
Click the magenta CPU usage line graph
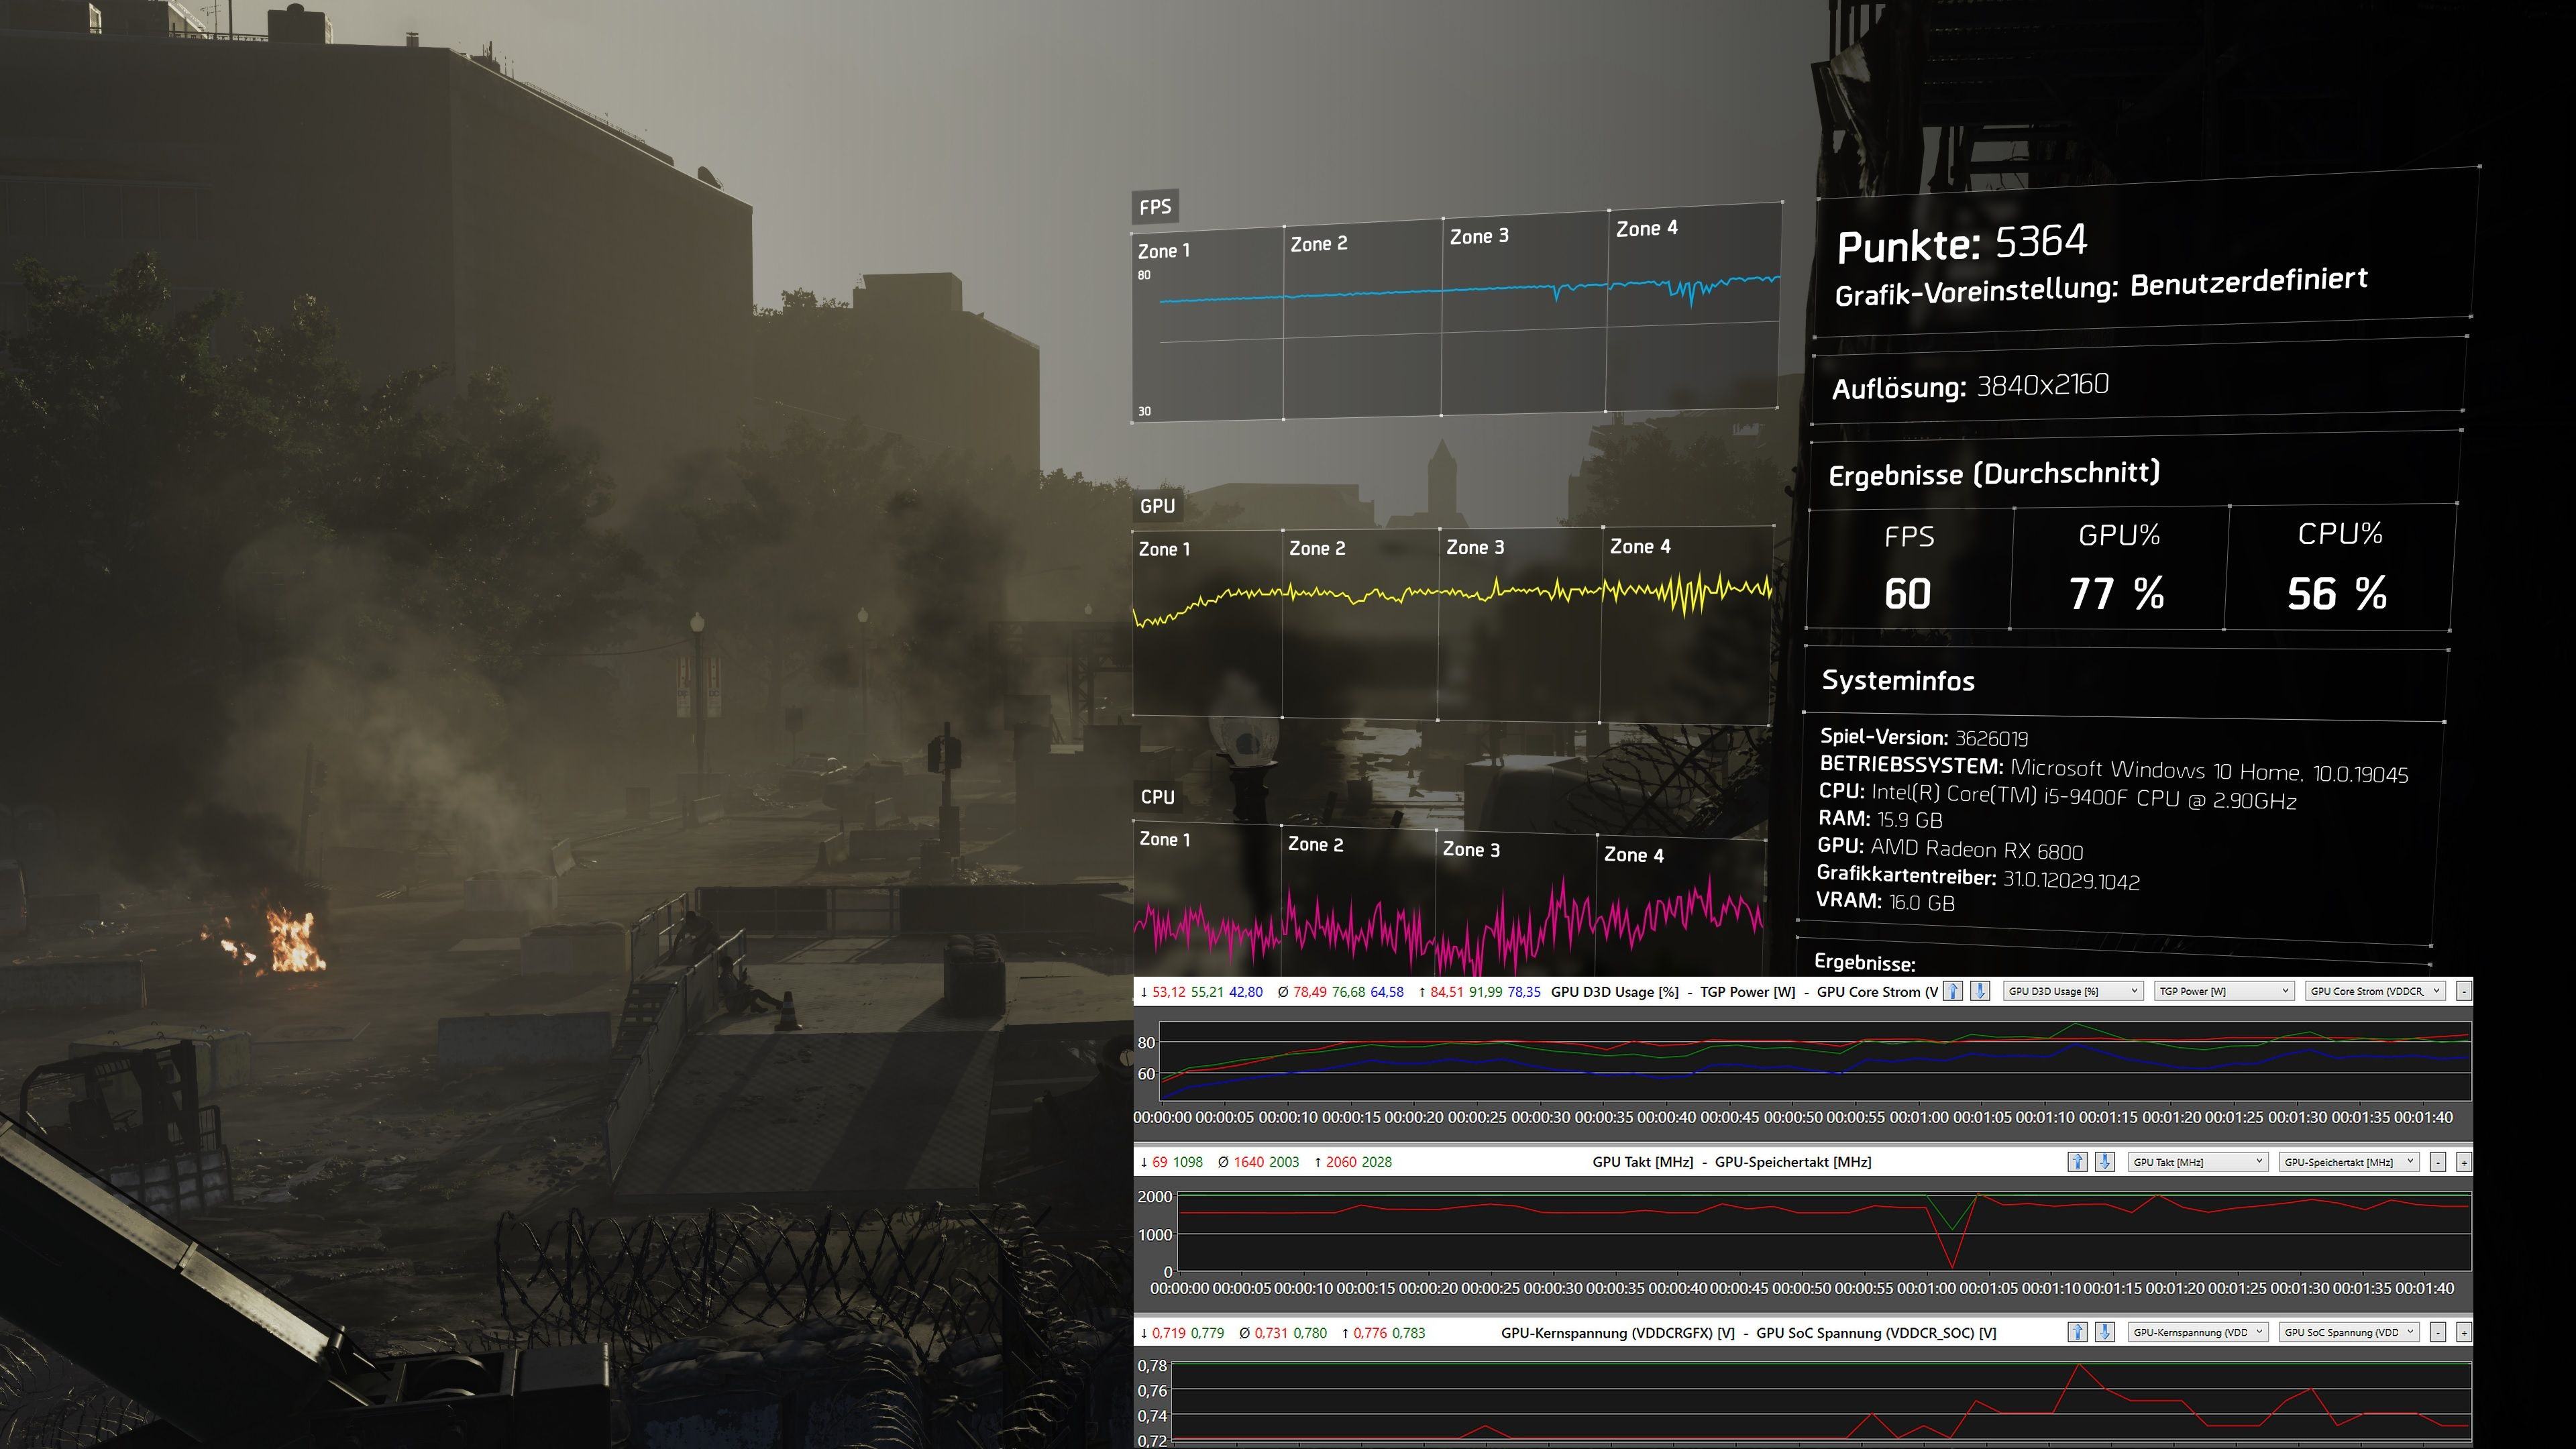1449,925
